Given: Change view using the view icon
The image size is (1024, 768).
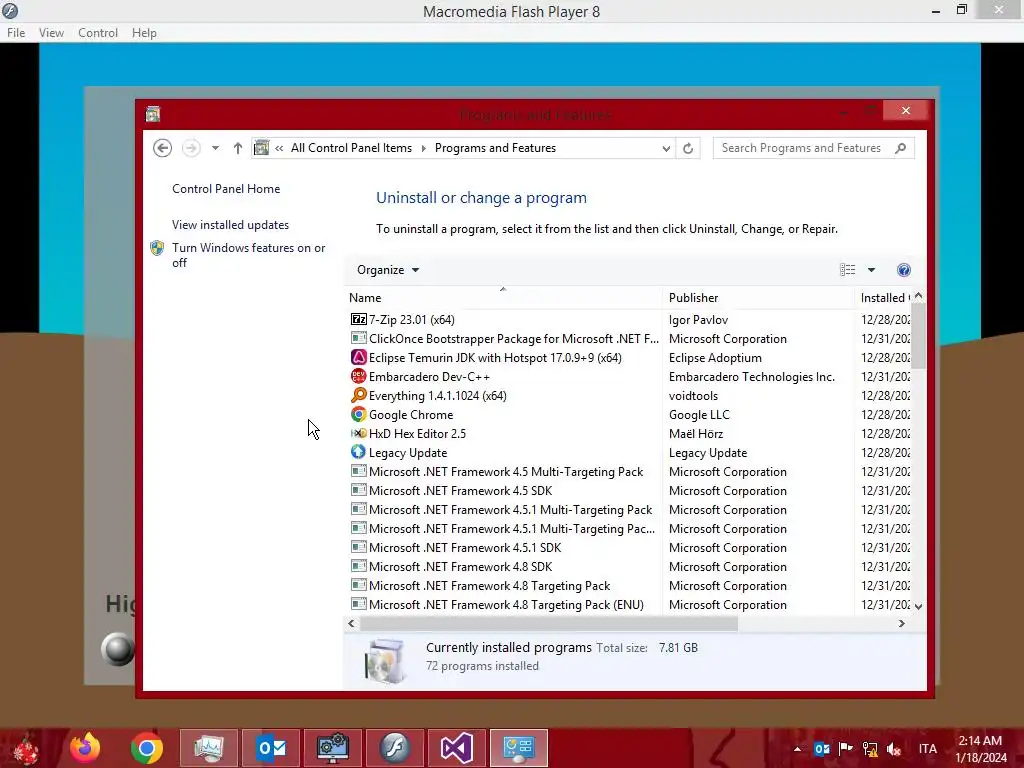Looking at the screenshot, I should coord(848,270).
